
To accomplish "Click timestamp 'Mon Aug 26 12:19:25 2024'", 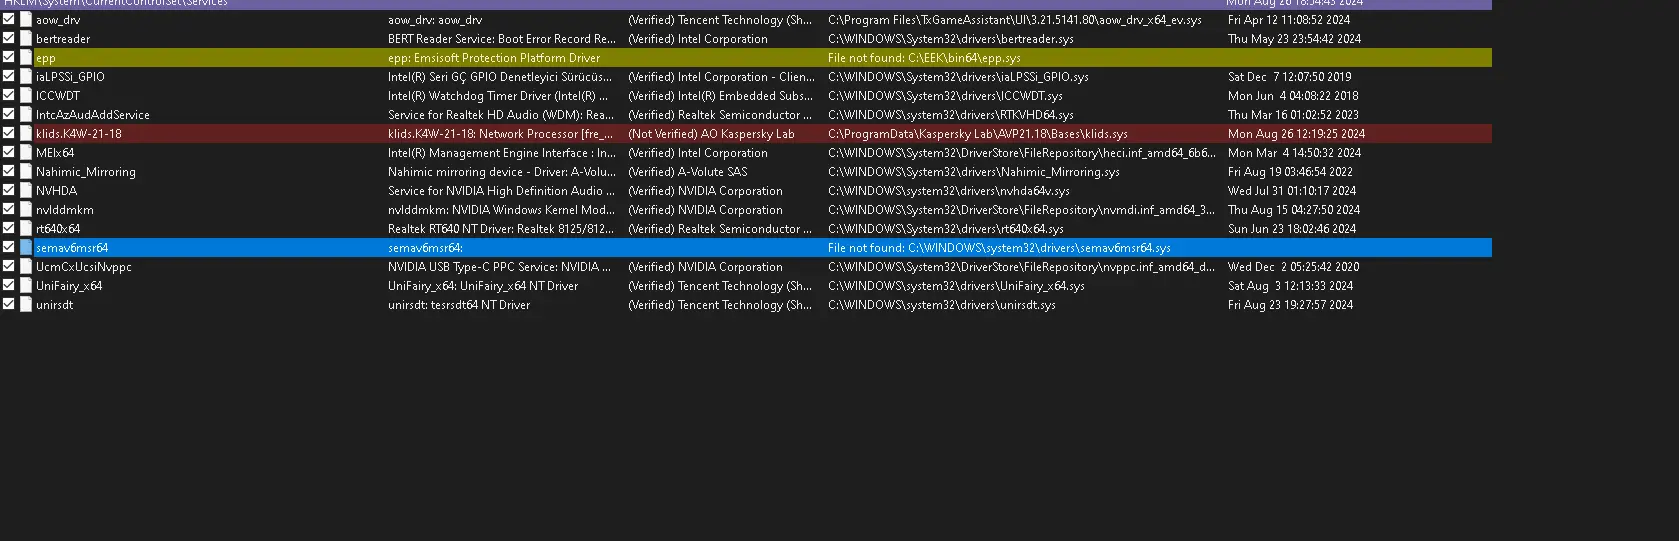I will pyautogui.click(x=1296, y=134).
